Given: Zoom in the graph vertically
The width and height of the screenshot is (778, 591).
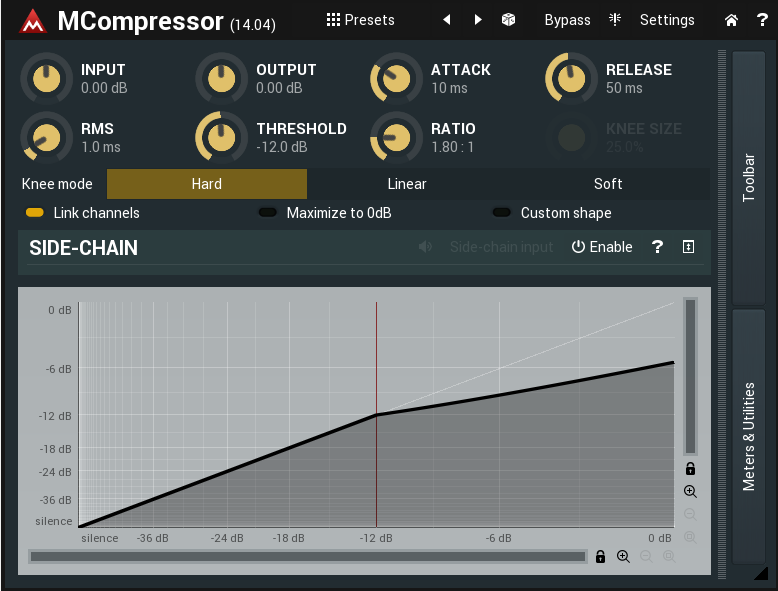Looking at the screenshot, I should click(690, 491).
